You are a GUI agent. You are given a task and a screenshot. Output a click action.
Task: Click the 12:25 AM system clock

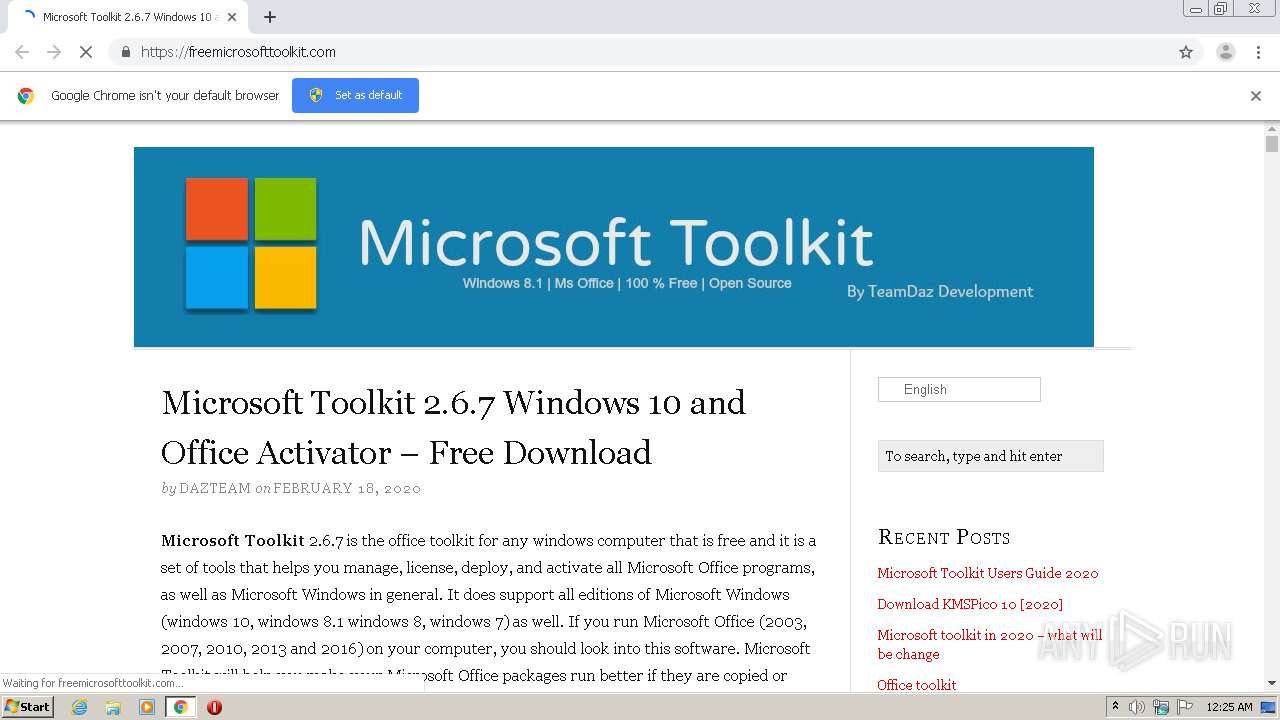(1229, 707)
